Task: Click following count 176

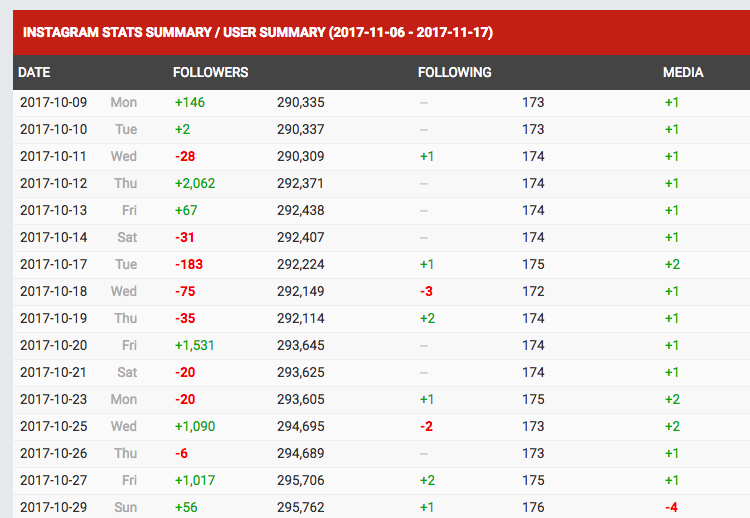Action: (533, 507)
